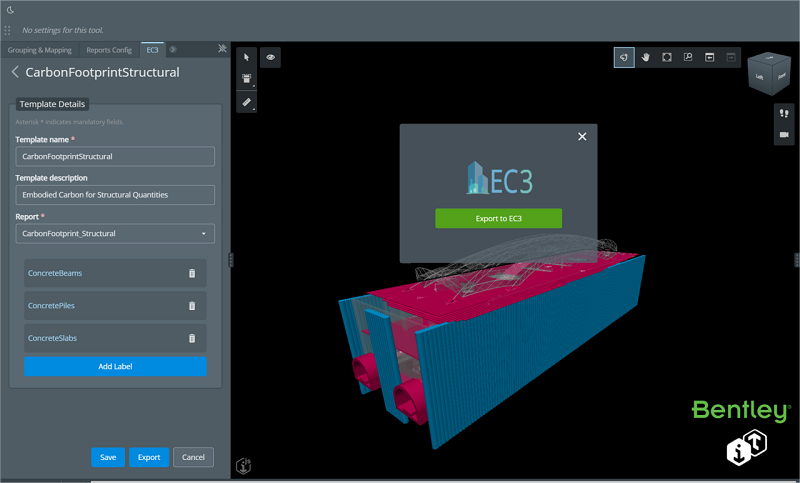The height and width of the screenshot is (483, 800).
Task: Click the View undo icon
Action: tap(710, 57)
